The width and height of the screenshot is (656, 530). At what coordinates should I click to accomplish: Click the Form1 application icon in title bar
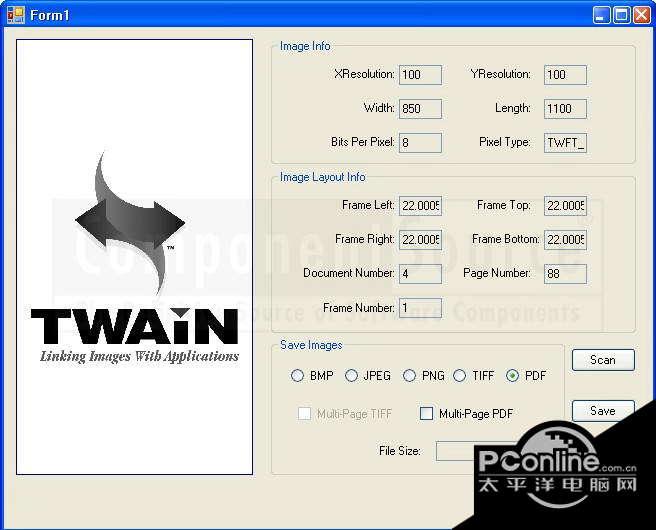[15, 15]
